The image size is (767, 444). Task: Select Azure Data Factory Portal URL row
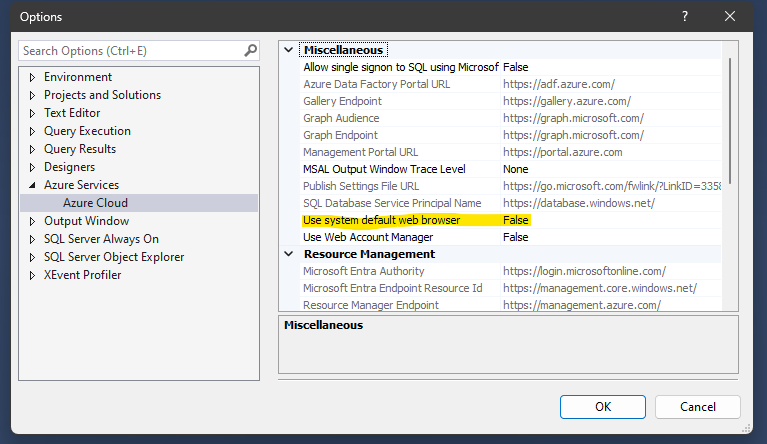click(377, 84)
